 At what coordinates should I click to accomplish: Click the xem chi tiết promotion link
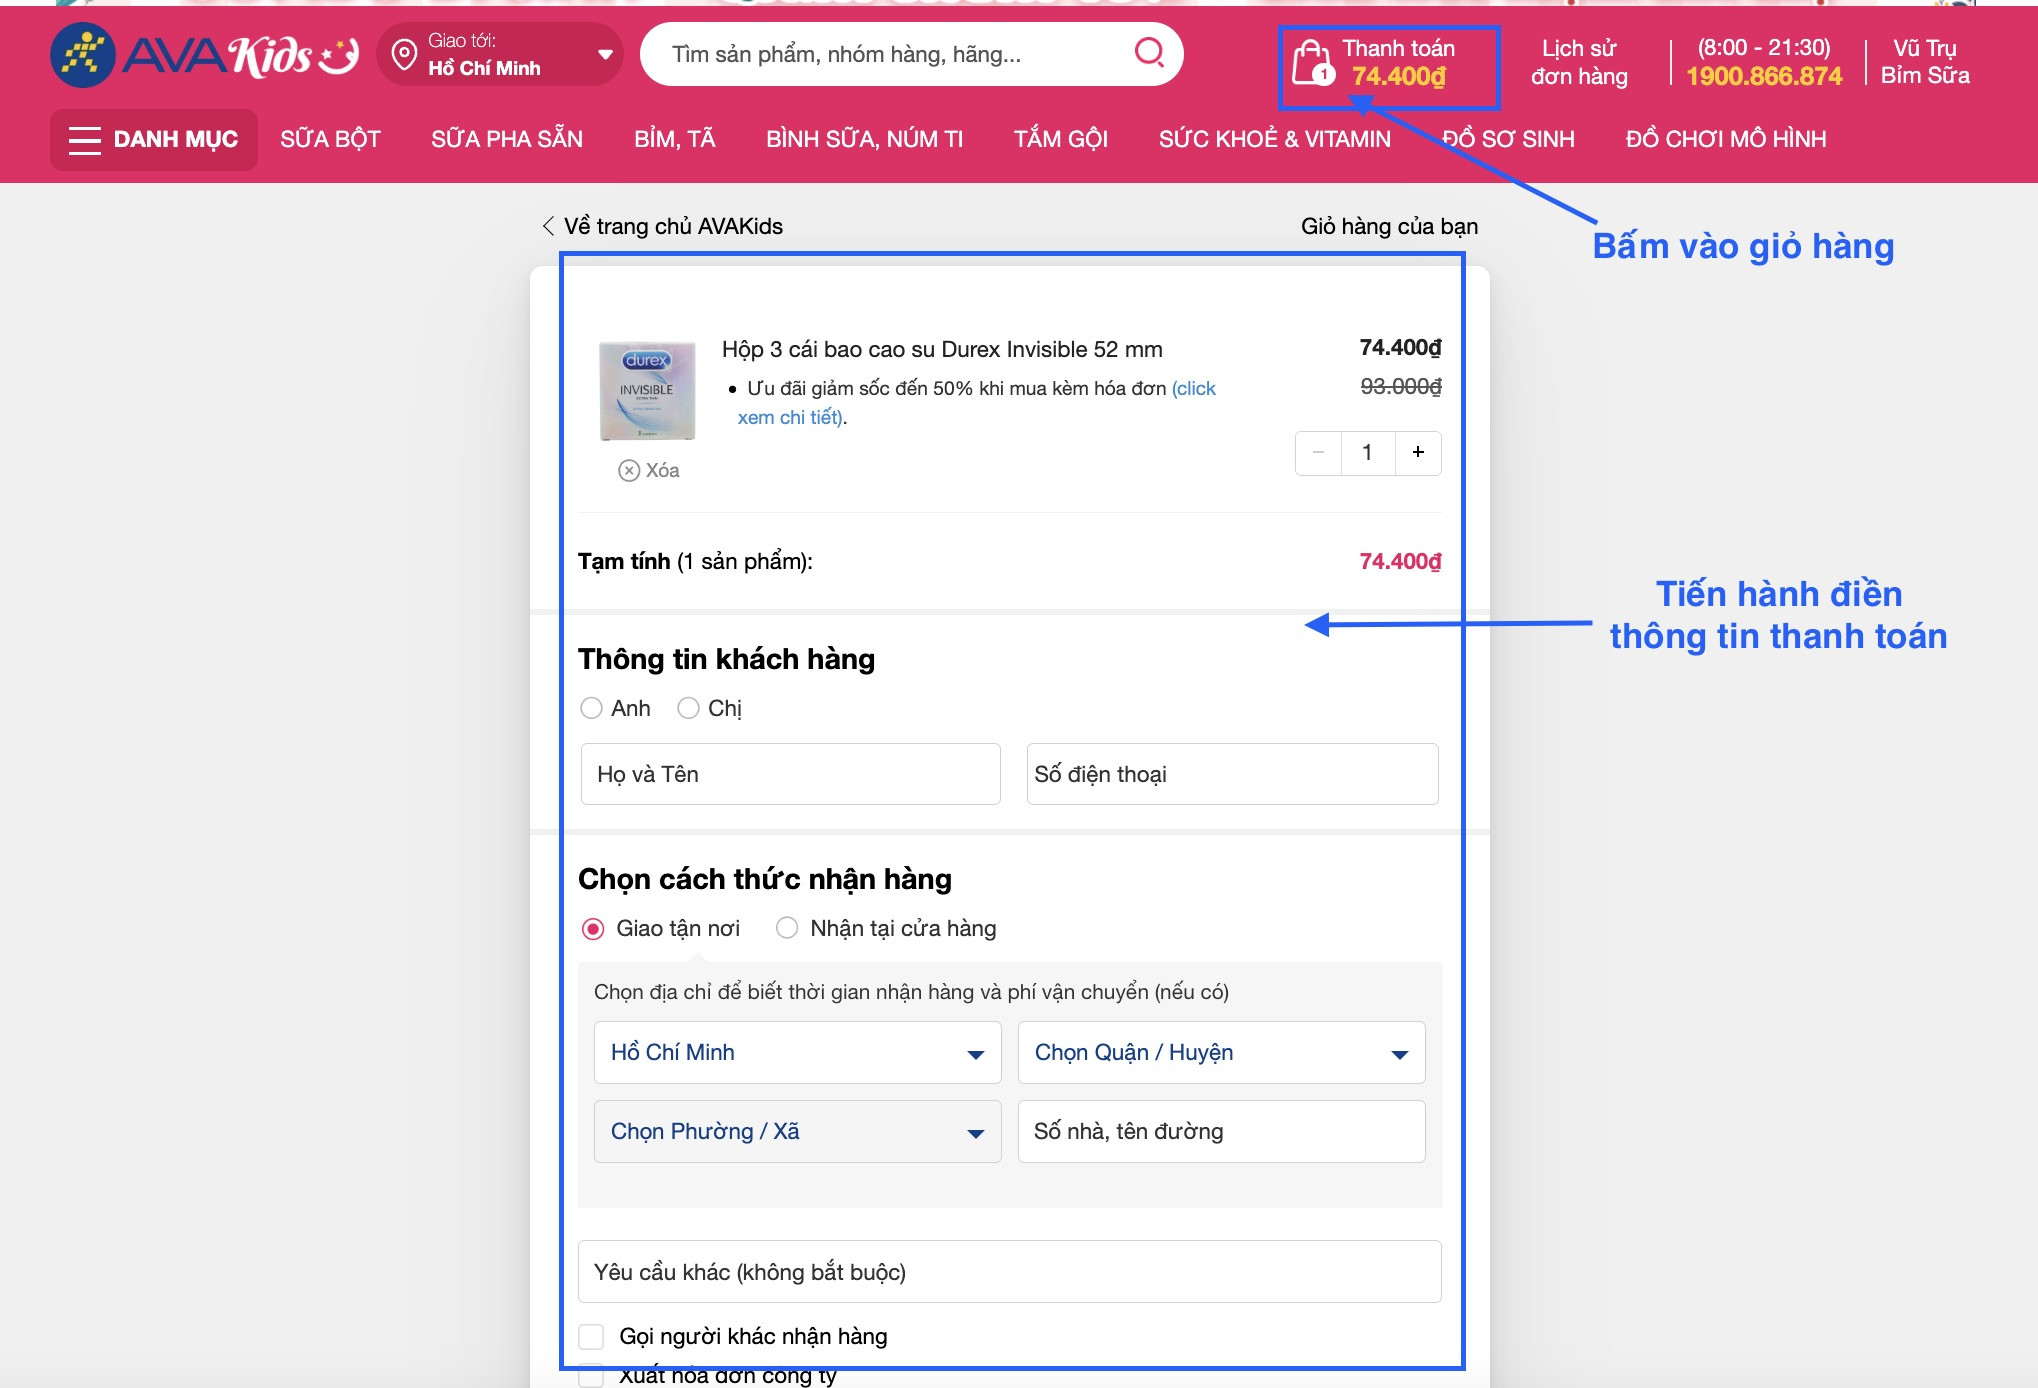click(789, 418)
